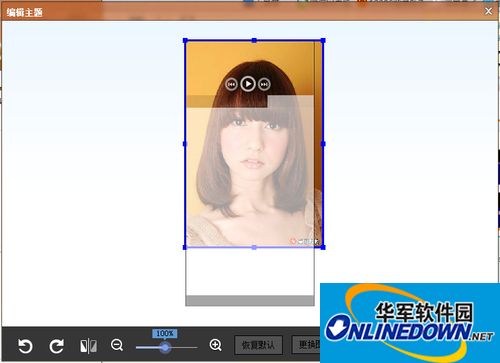The height and width of the screenshot is (363, 500).
Task: Click the partially hidden 更换图 button
Action: pos(306,345)
